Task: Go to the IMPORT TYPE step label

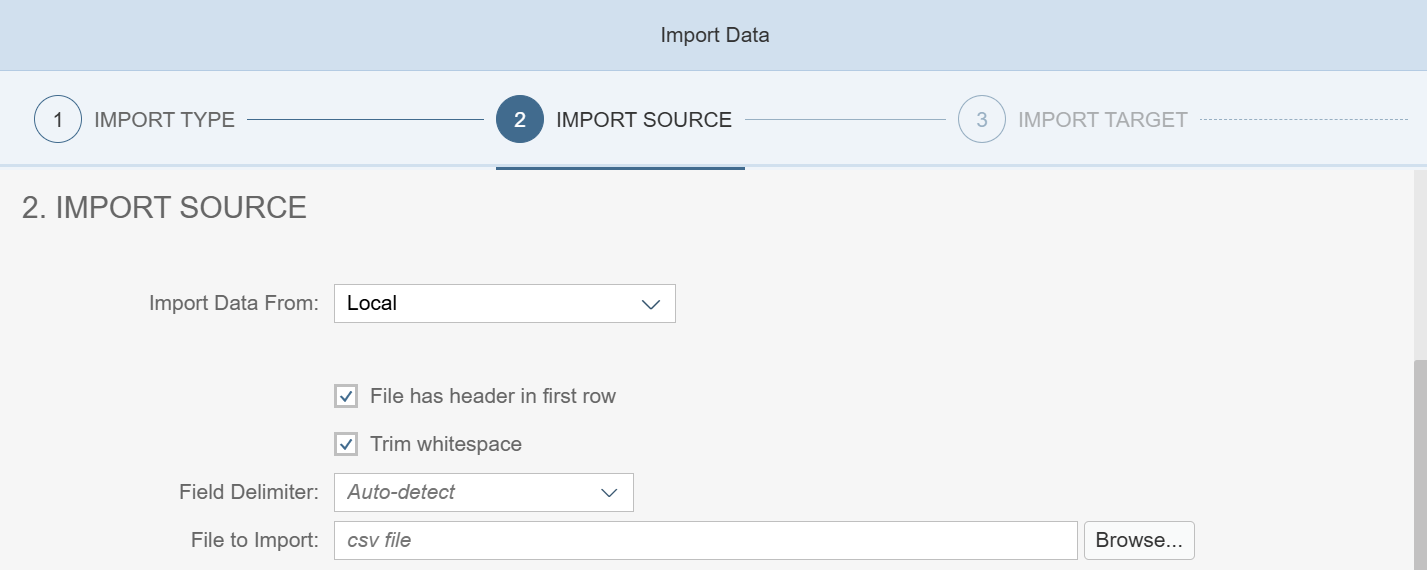Action: [x=164, y=120]
